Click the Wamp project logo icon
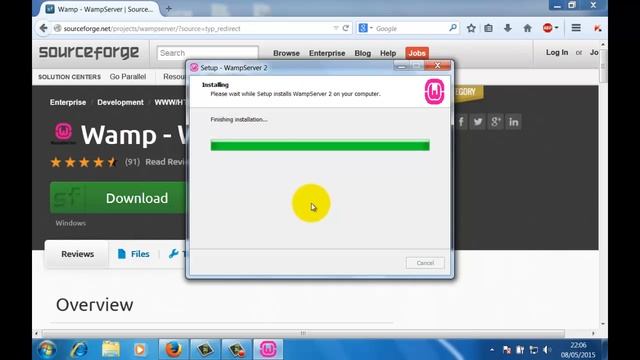The image size is (640, 360). tap(64, 133)
